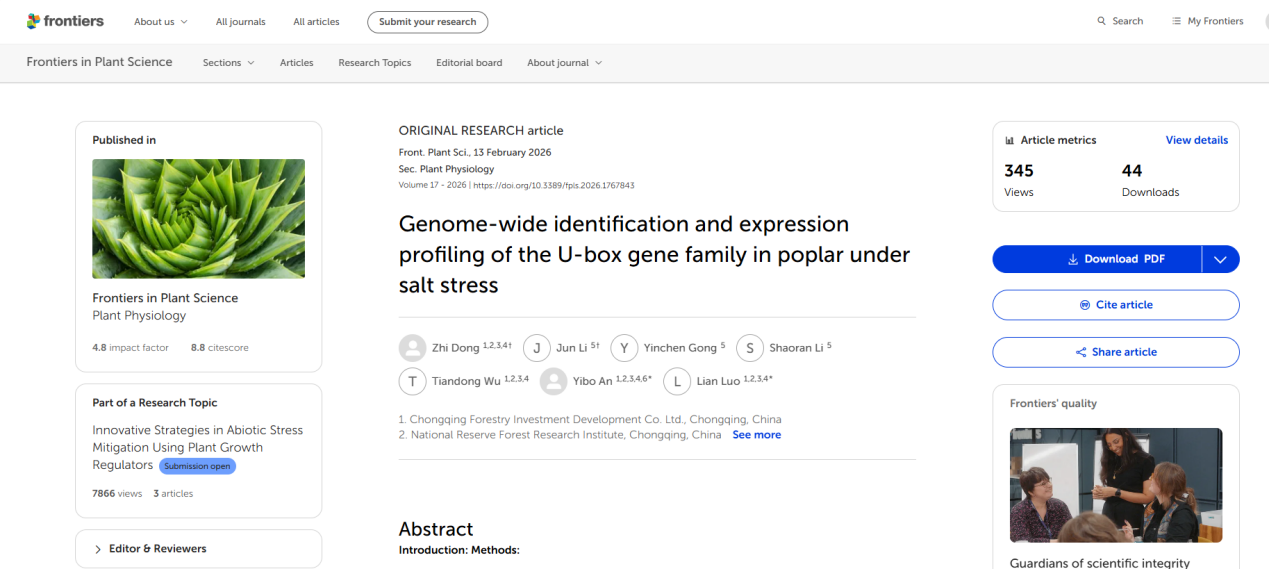The width and height of the screenshot is (1269, 569).
Task: Click the Cite article button
Action: point(1115,305)
